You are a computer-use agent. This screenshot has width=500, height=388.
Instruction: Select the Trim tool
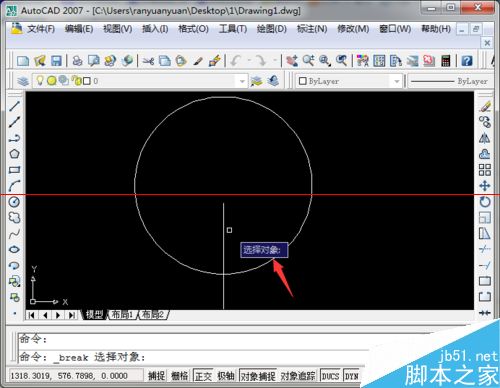(485, 249)
